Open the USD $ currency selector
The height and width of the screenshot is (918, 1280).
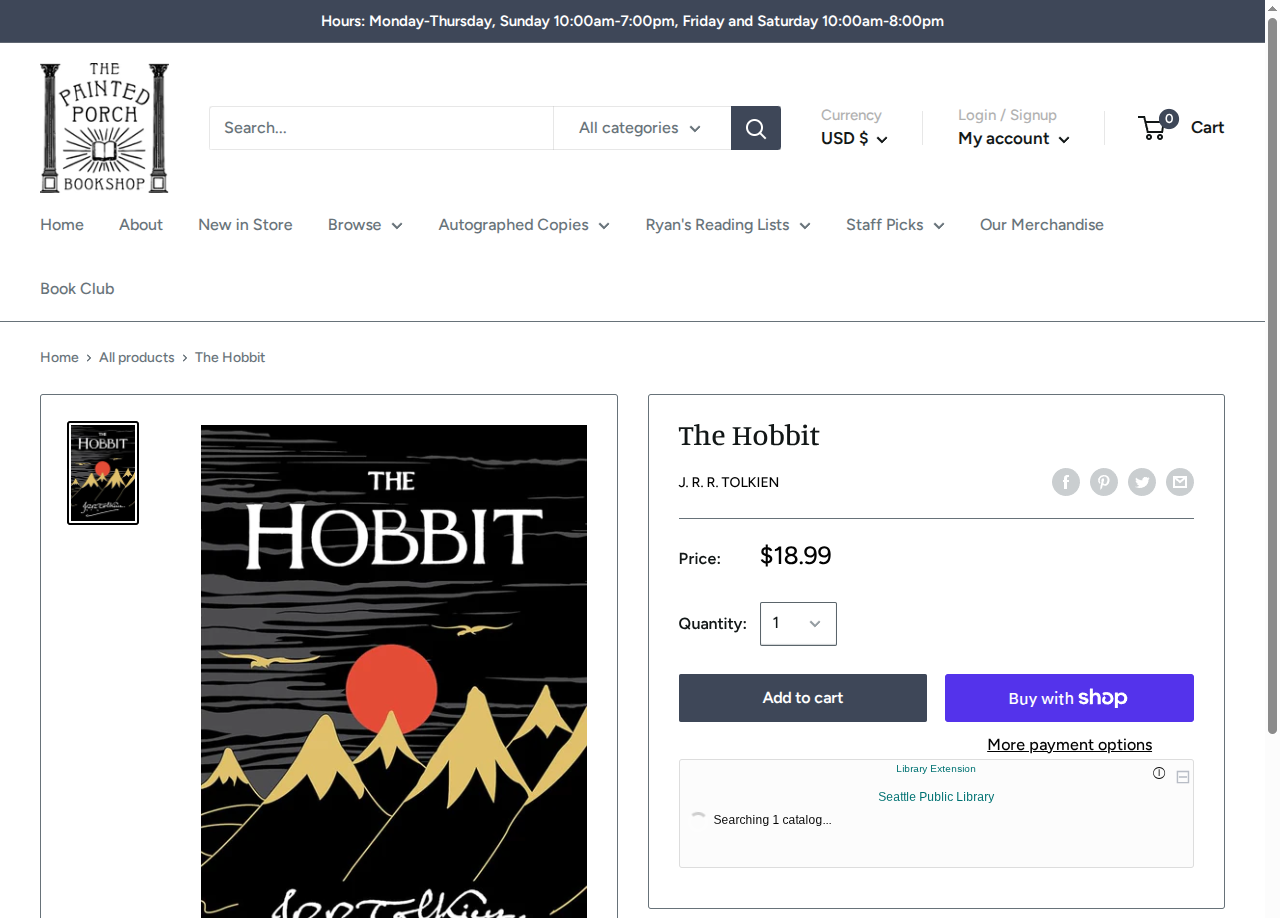[x=854, y=138]
